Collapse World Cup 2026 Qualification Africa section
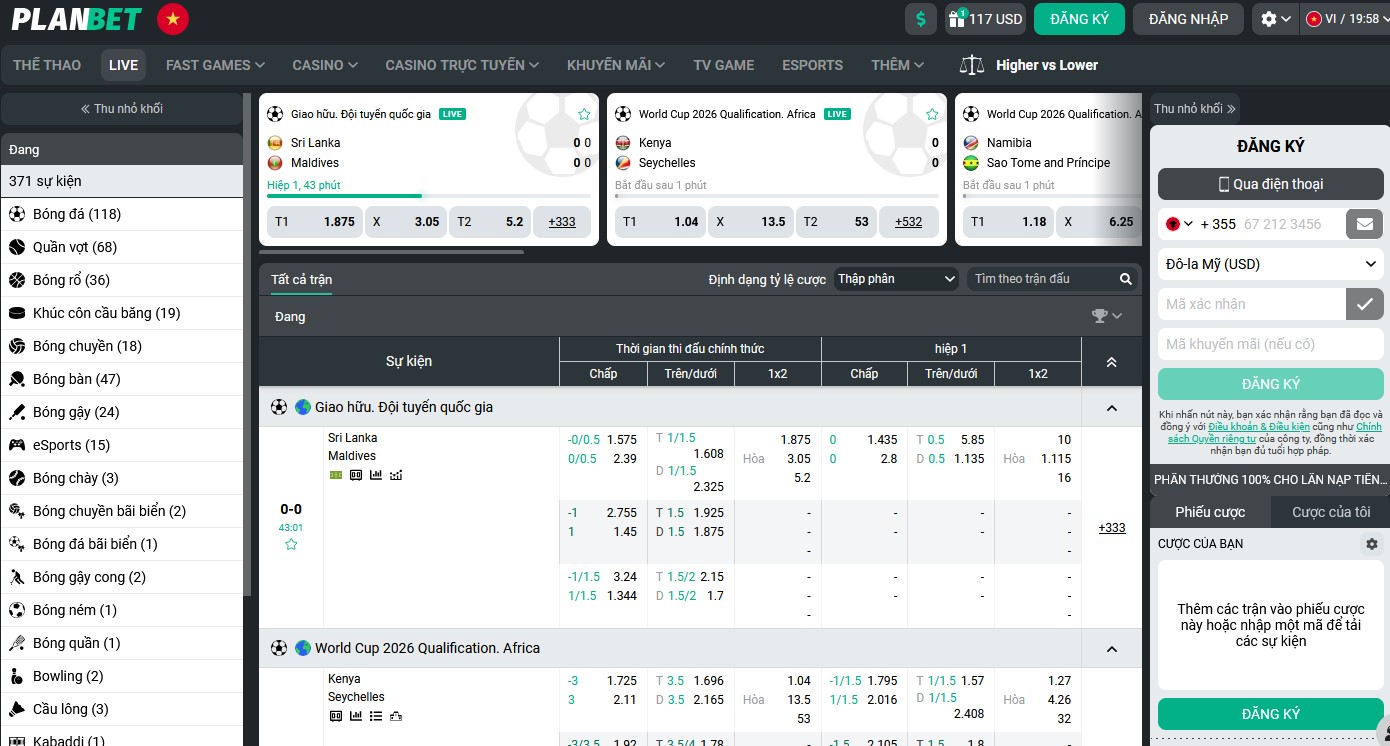 click(1111, 649)
